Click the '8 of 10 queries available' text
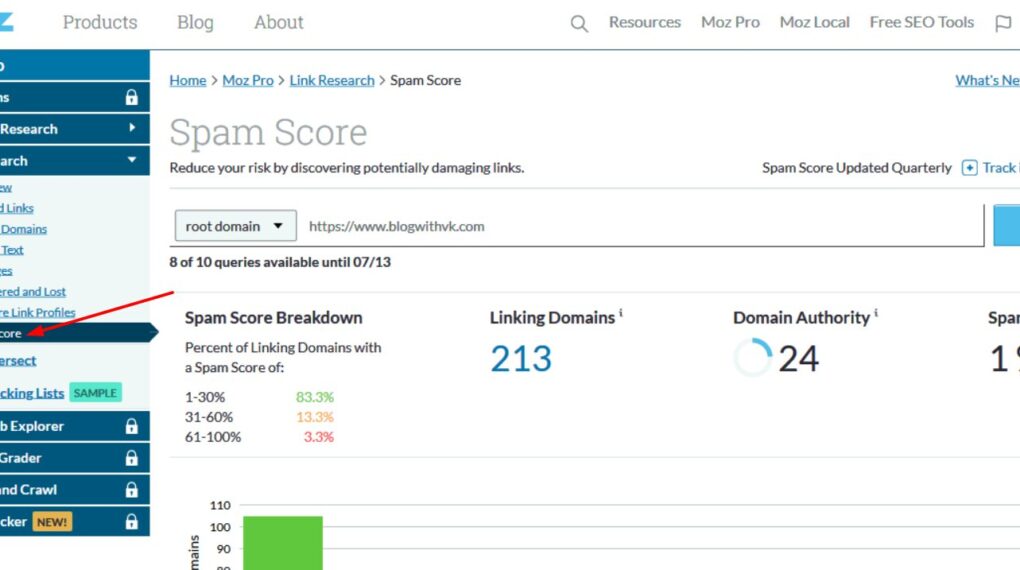 point(280,262)
